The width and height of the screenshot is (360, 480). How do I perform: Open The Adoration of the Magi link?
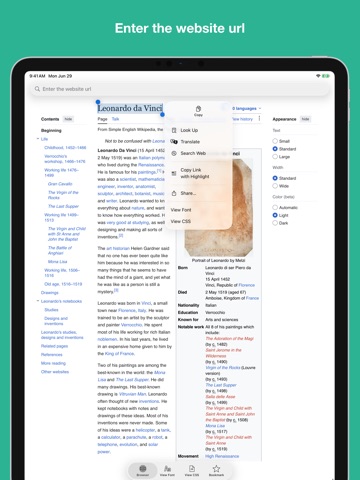click(x=230, y=339)
